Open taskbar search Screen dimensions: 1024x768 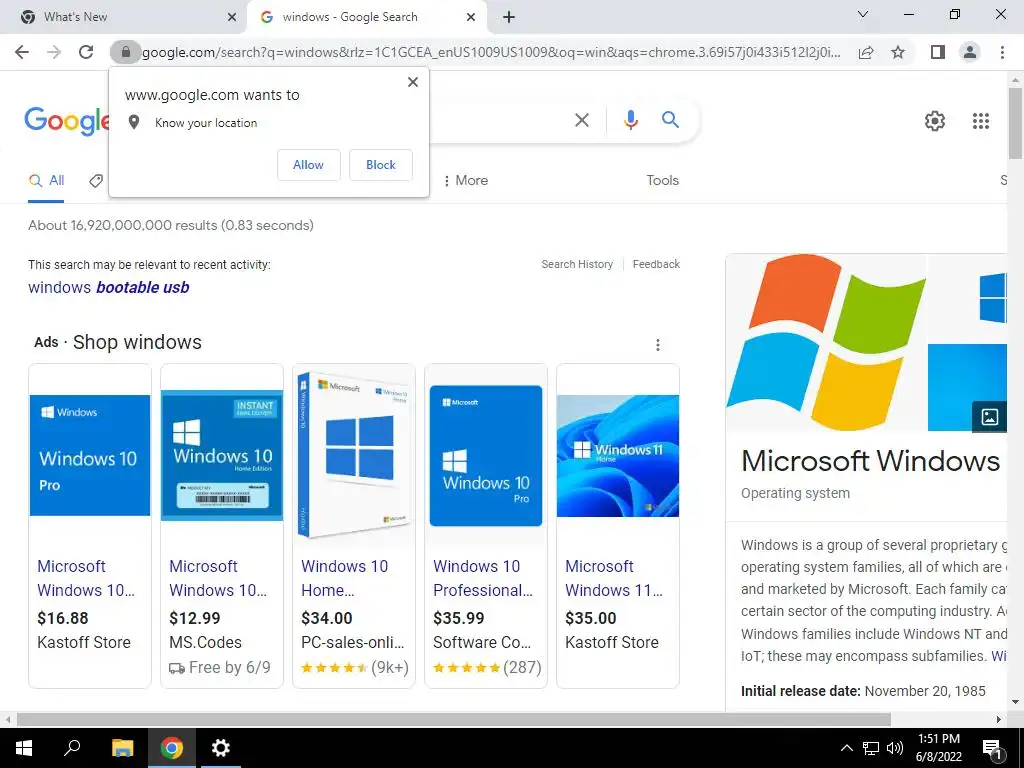[x=72, y=748]
